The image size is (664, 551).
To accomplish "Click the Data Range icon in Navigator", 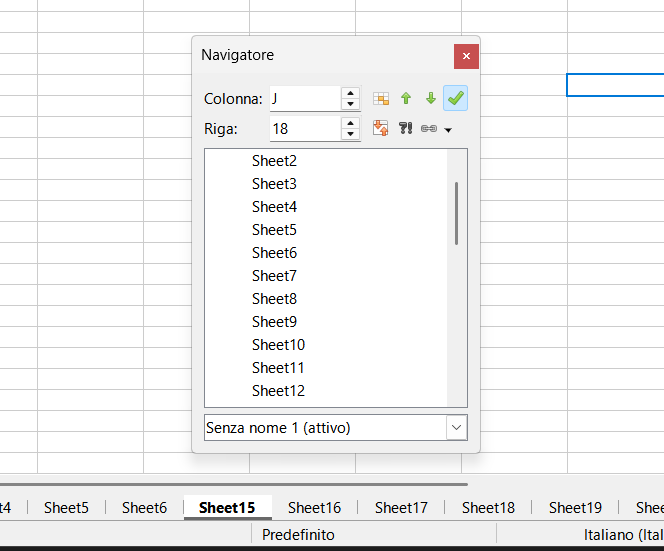I will coord(381,98).
